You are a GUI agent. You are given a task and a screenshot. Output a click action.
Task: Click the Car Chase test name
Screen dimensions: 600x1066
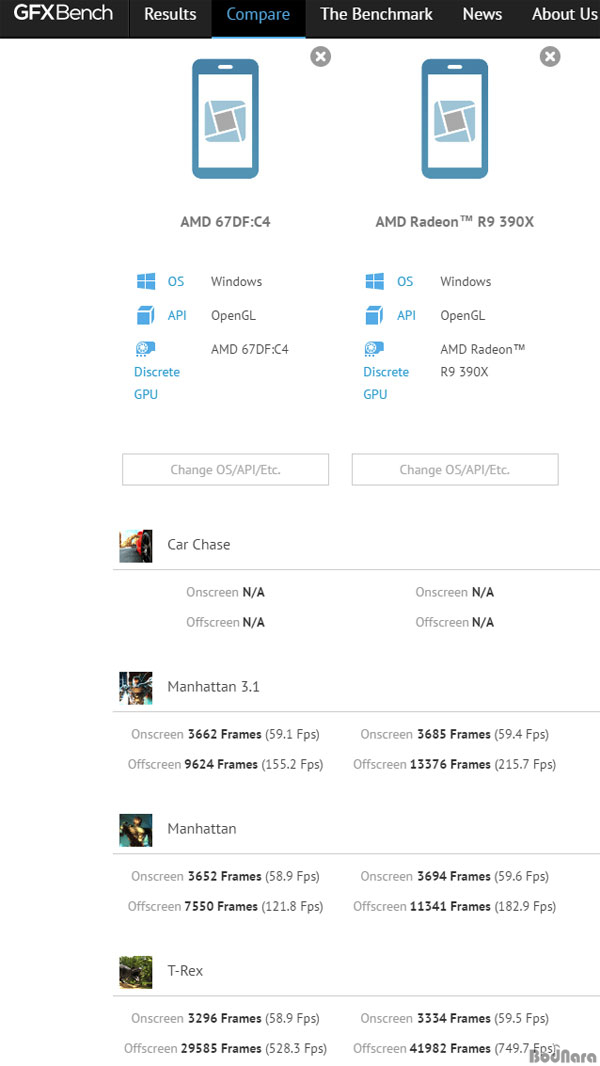199,545
